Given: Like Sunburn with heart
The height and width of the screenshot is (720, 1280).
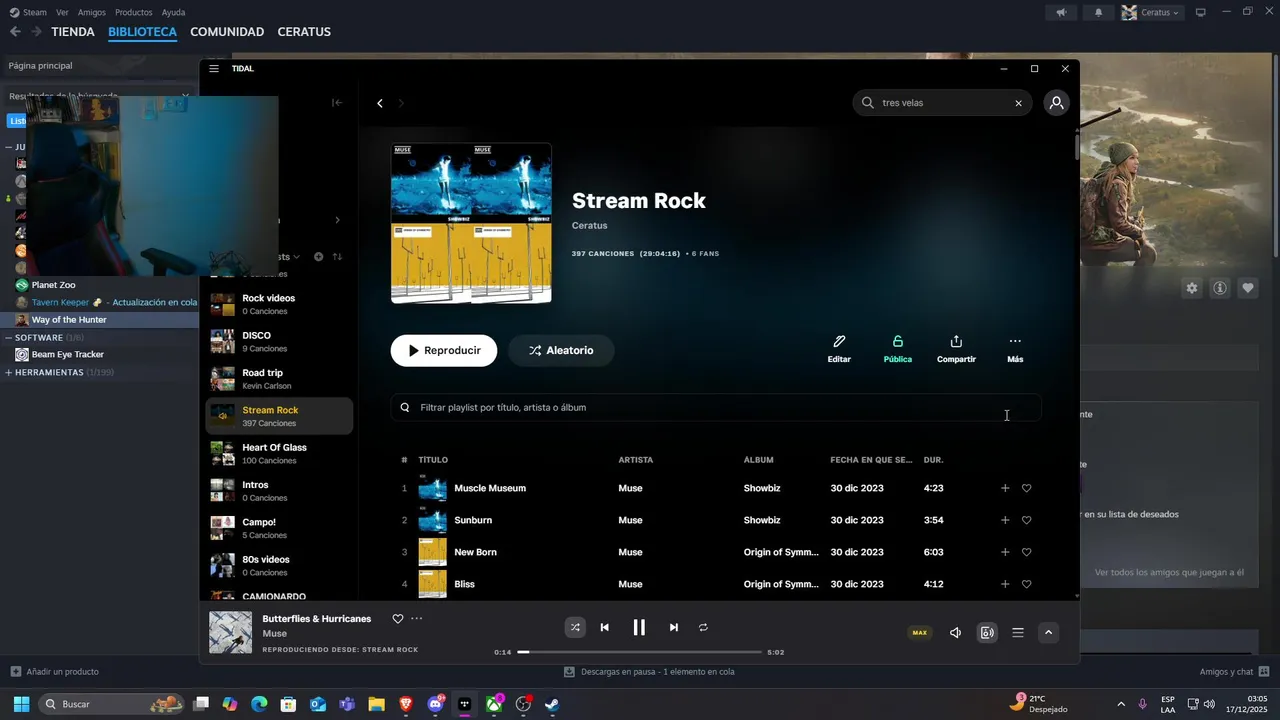Looking at the screenshot, I should 1026,520.
